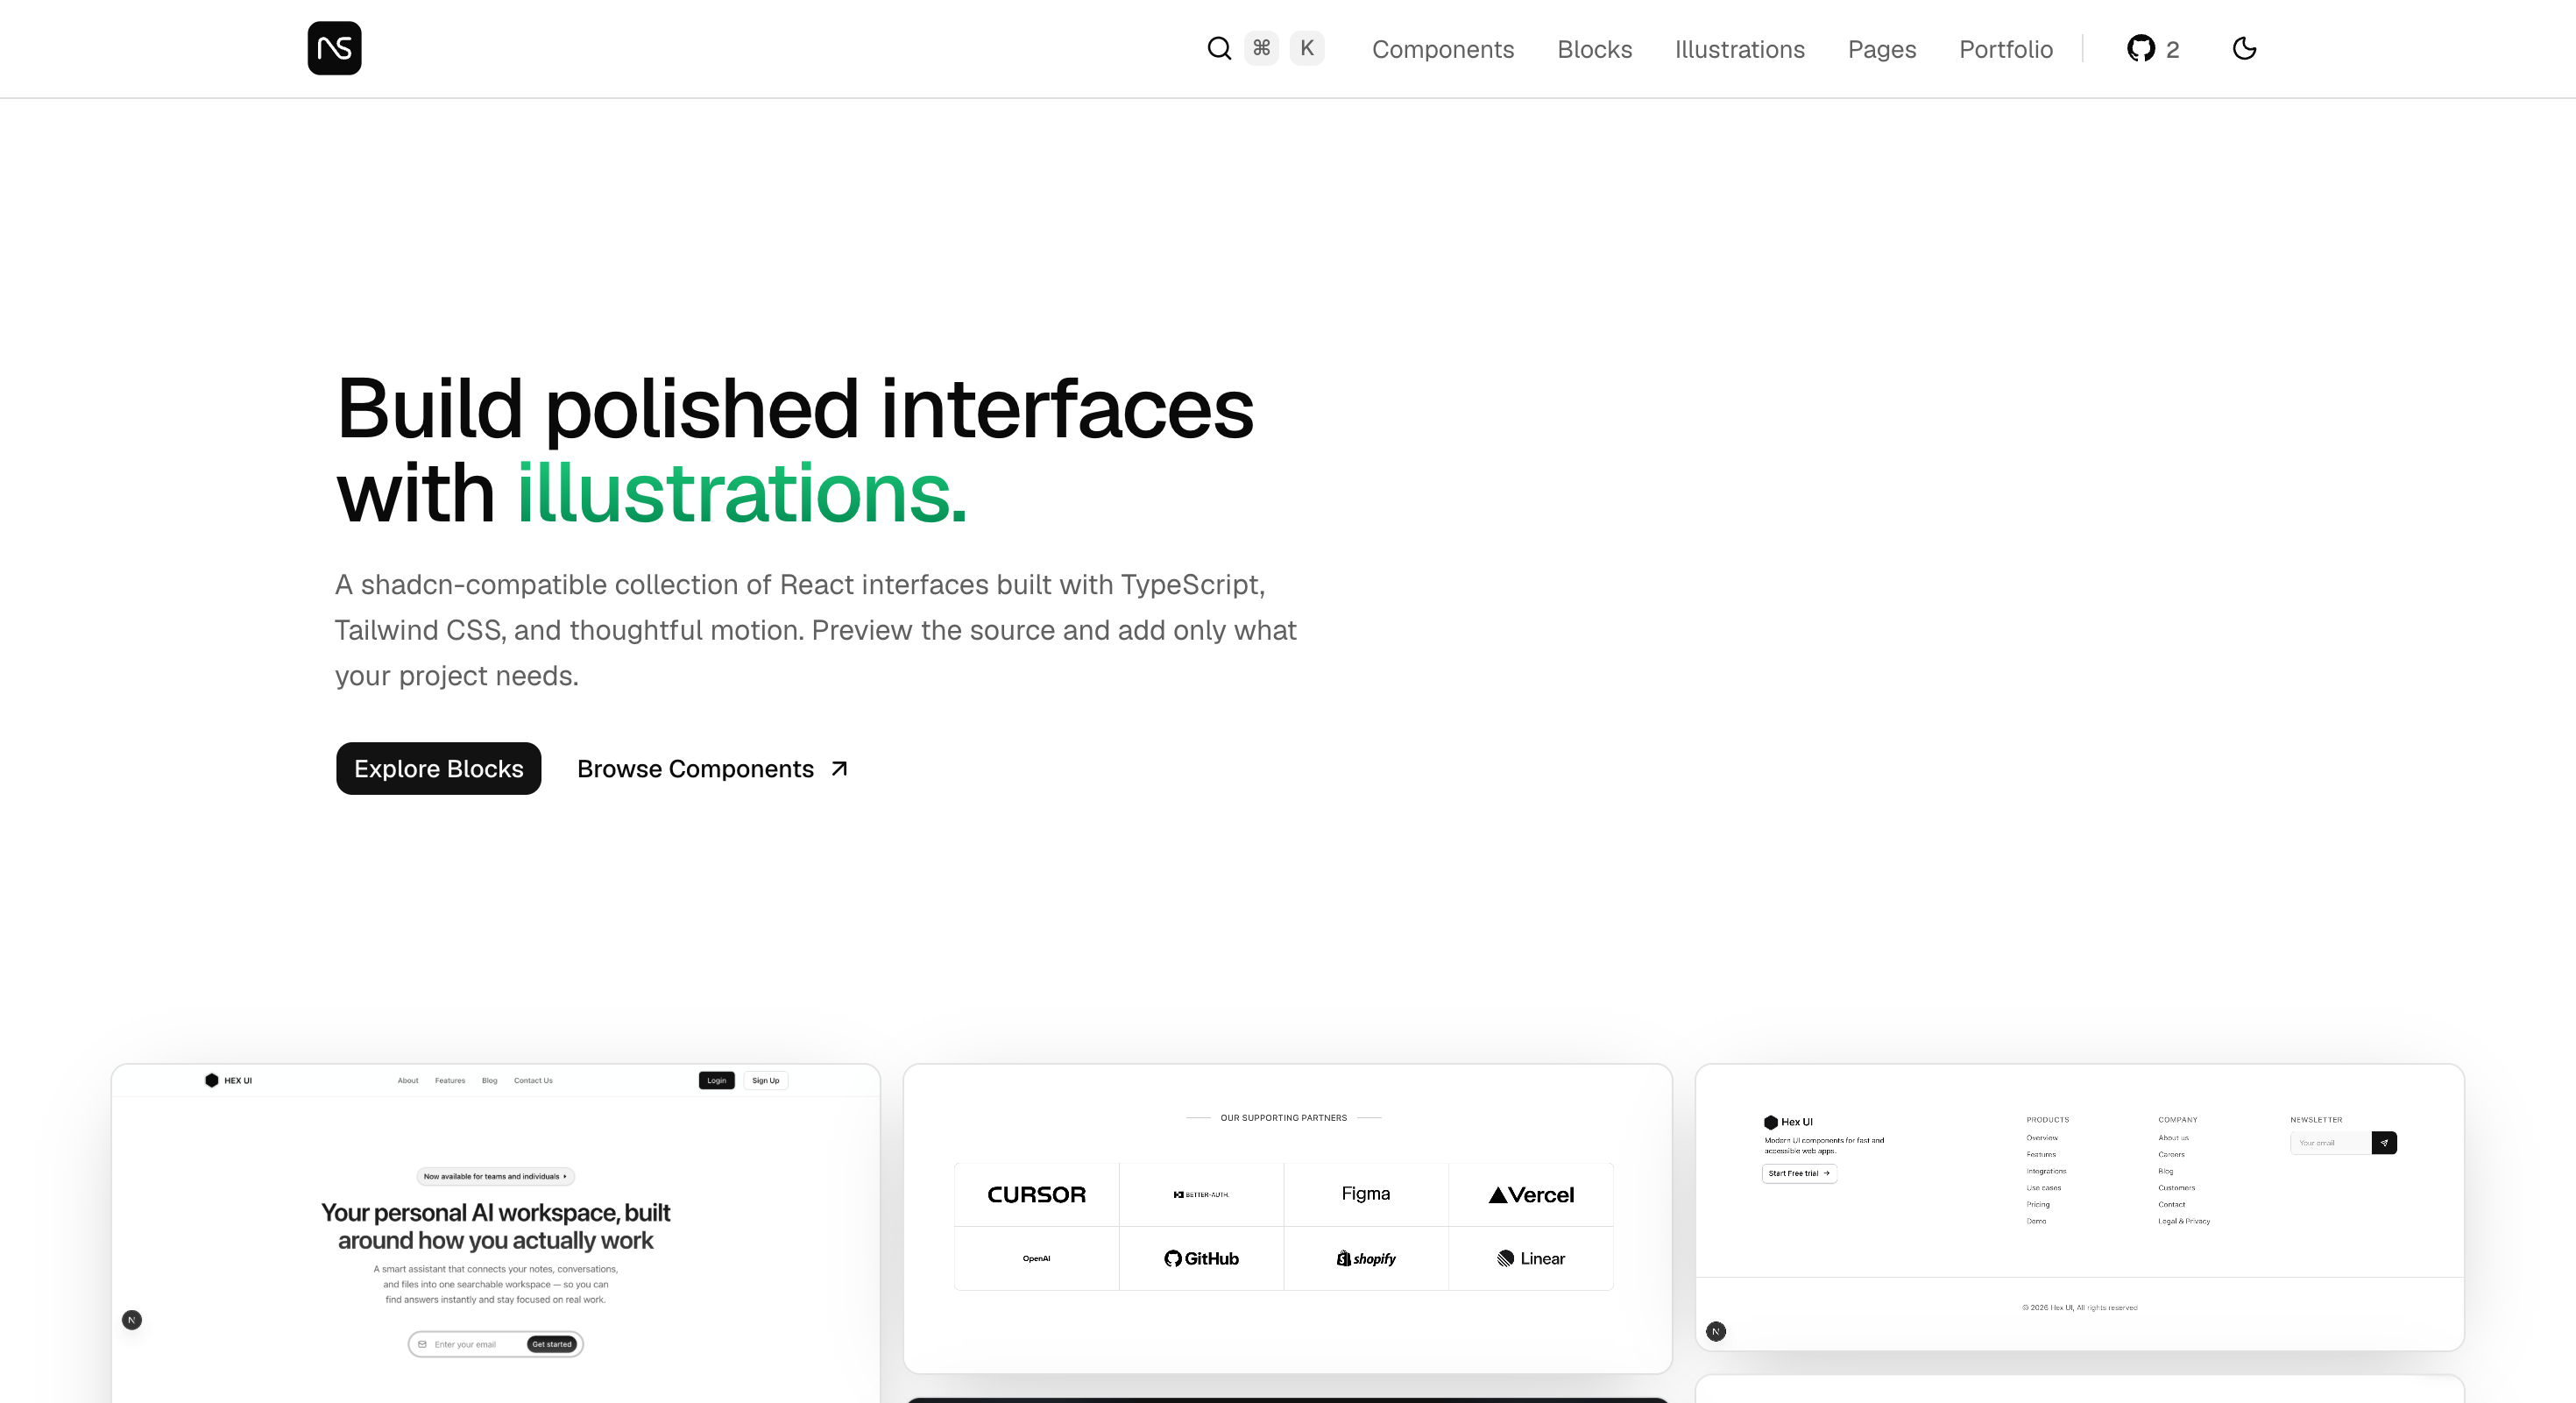
Task: Open the Blocks nav item
Action: pos(1594,49)
